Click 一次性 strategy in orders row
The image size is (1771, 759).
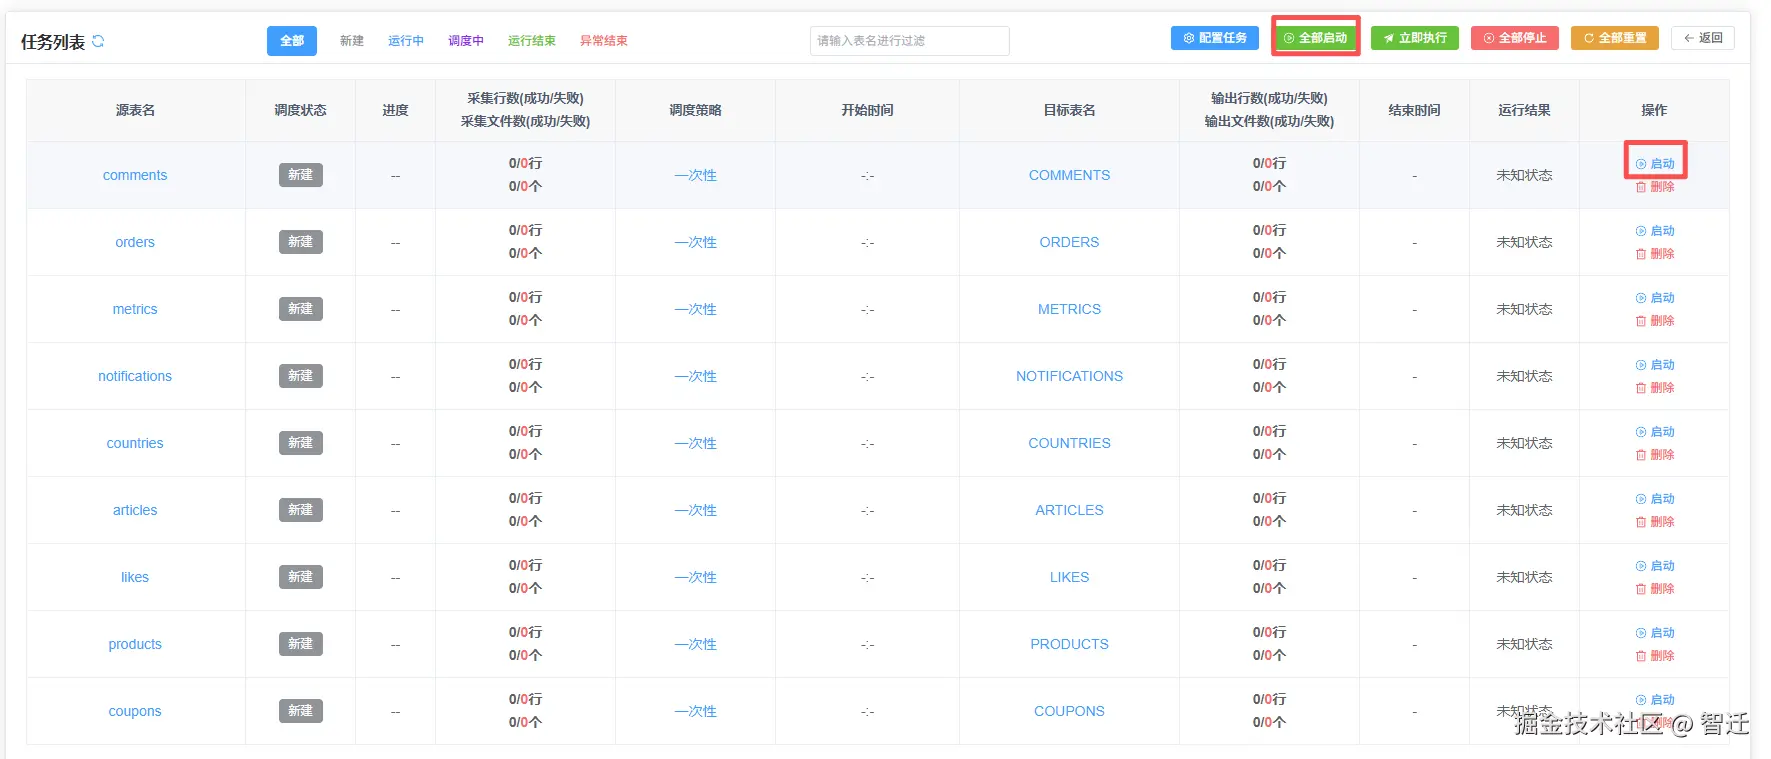tap(695, 242)
